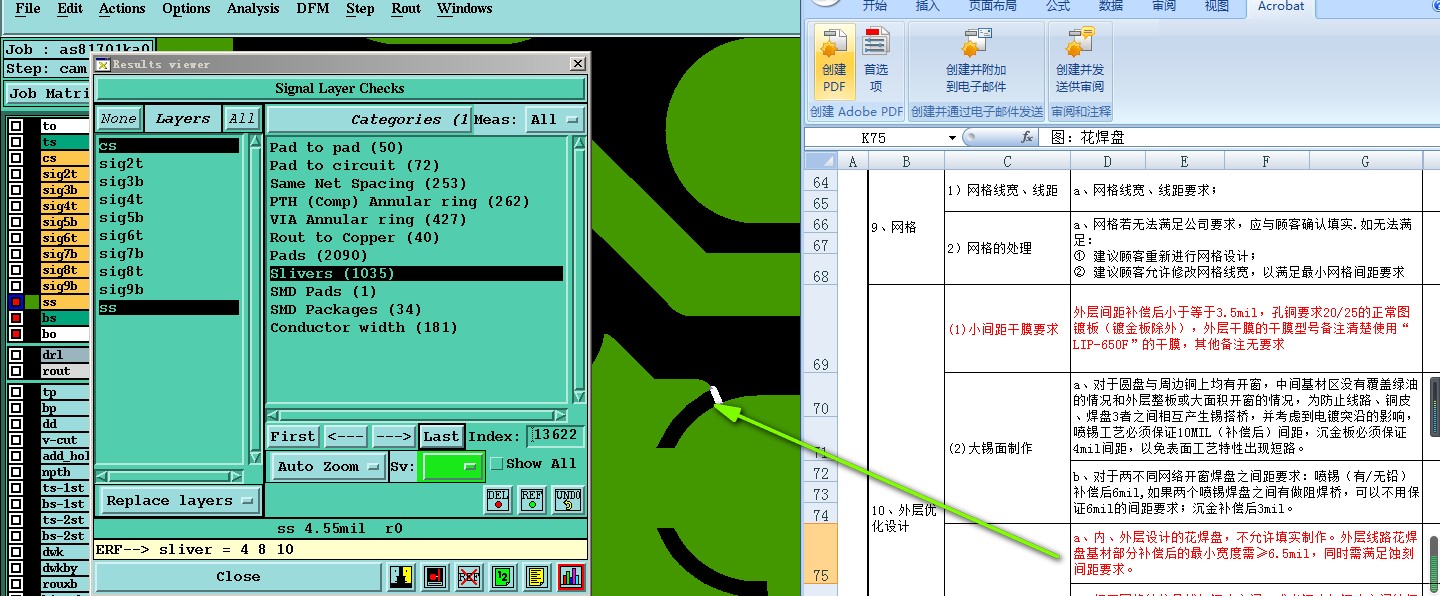Image resolution: width=1440 pixels, height=596 pixels.
Task: Toggle the checkbox for layer tp
Action: 15,392
